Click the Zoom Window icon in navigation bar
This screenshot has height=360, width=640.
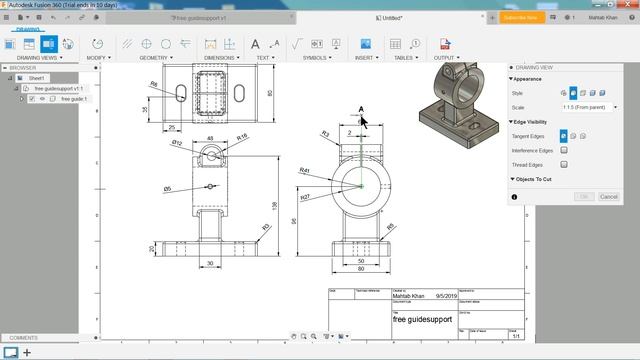(x=304, y=336)
